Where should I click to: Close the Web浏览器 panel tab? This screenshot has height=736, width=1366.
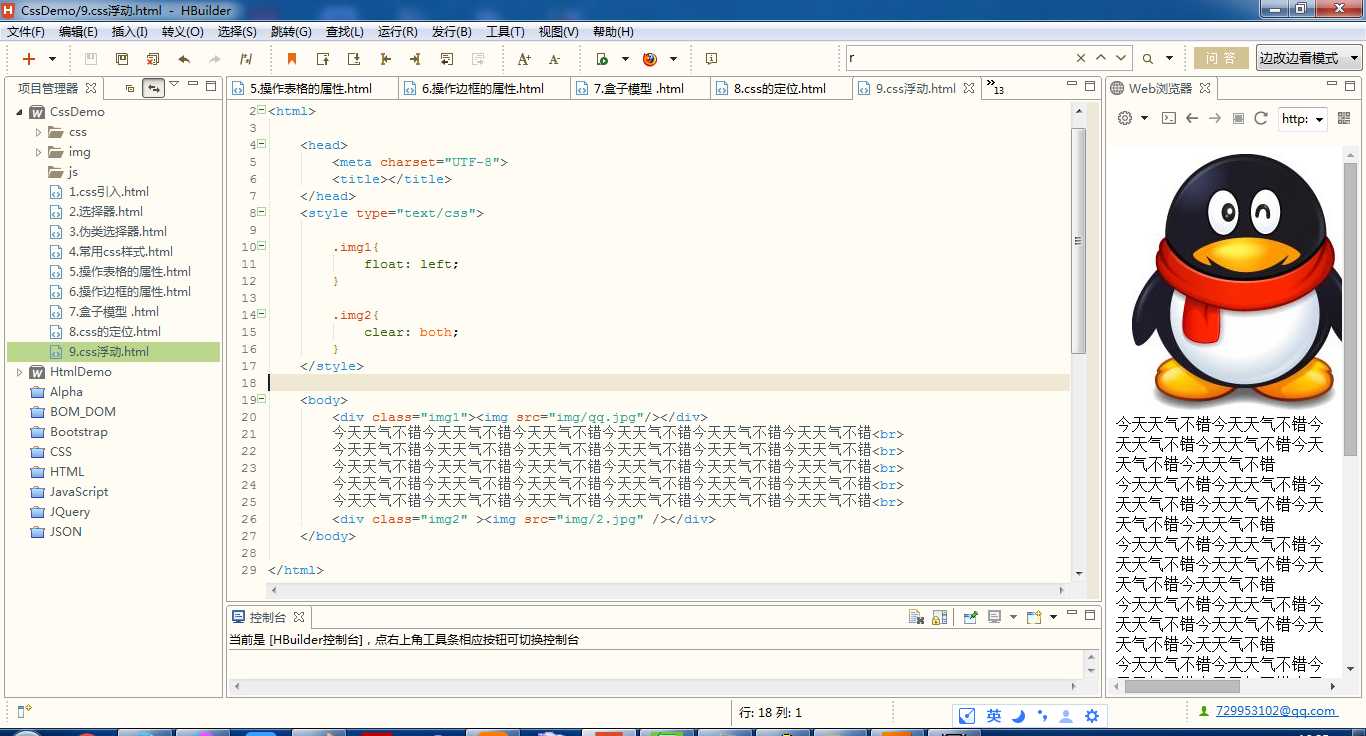point(1205,88)
